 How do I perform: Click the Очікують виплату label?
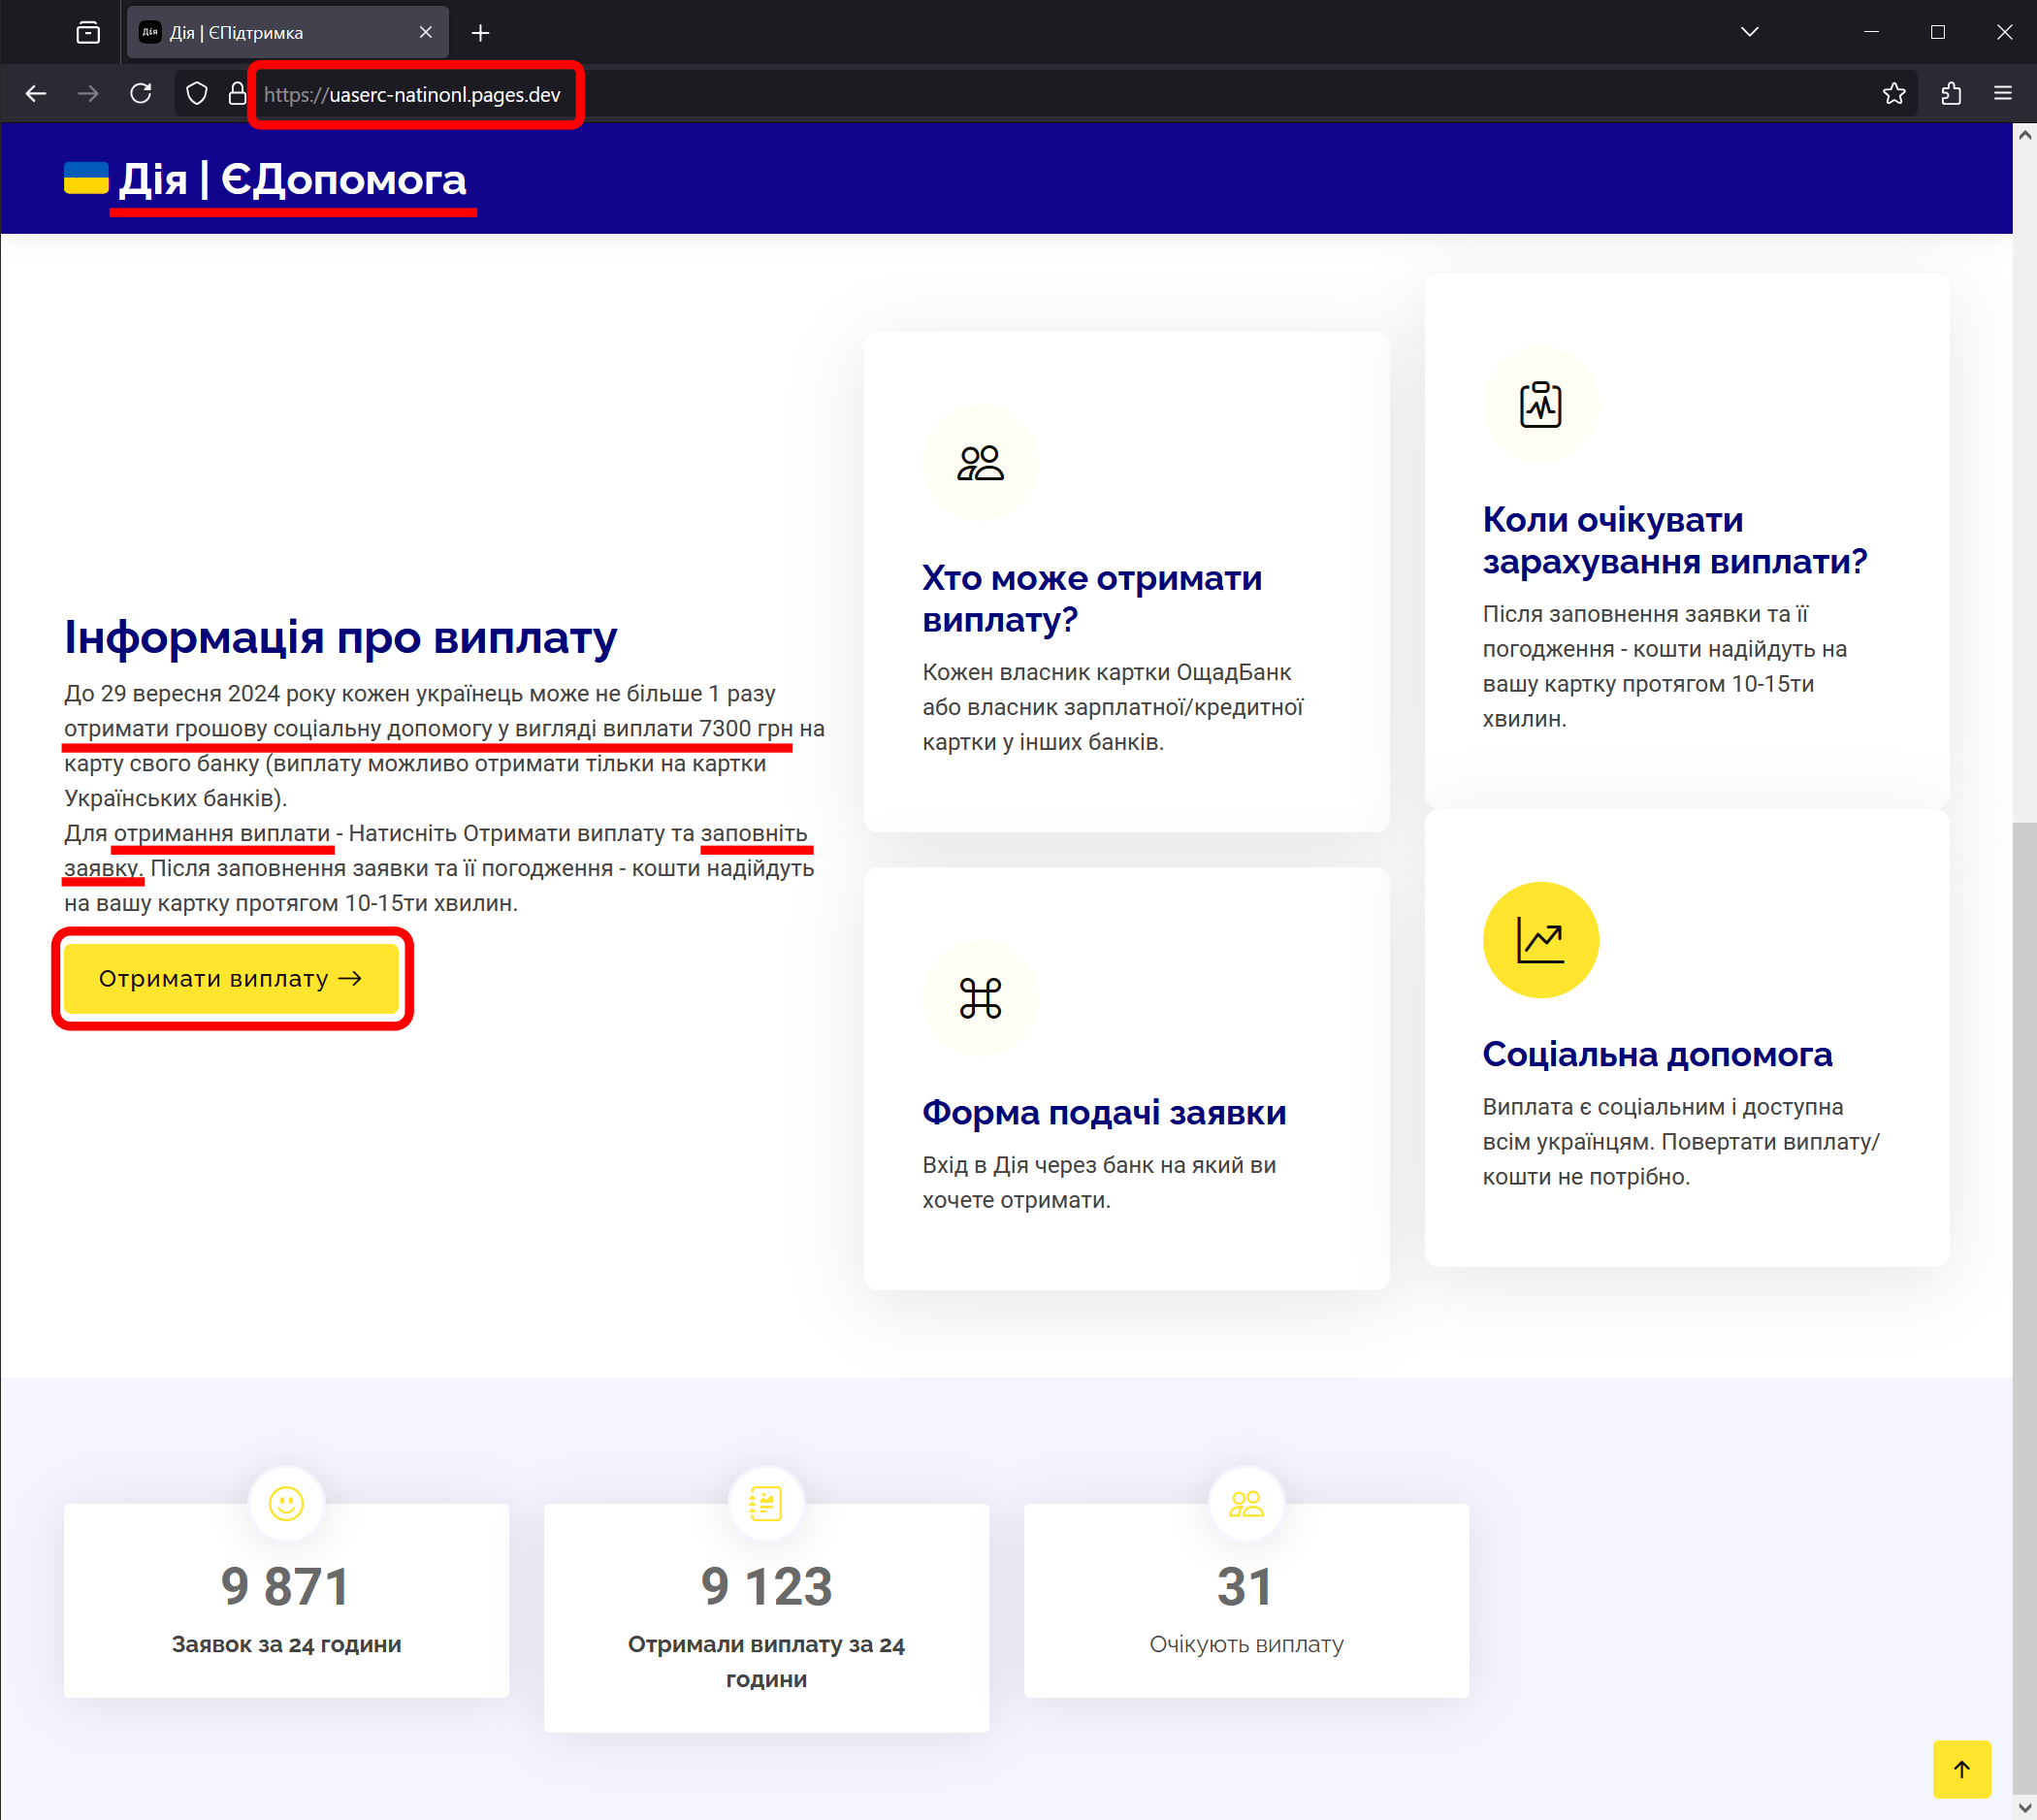click(1246, 1644)
